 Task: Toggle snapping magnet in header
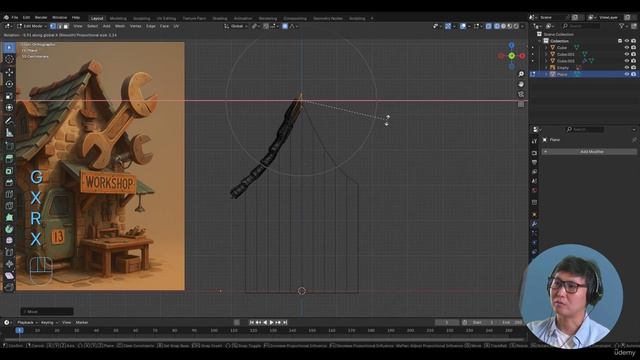click(x=266, y=26)
